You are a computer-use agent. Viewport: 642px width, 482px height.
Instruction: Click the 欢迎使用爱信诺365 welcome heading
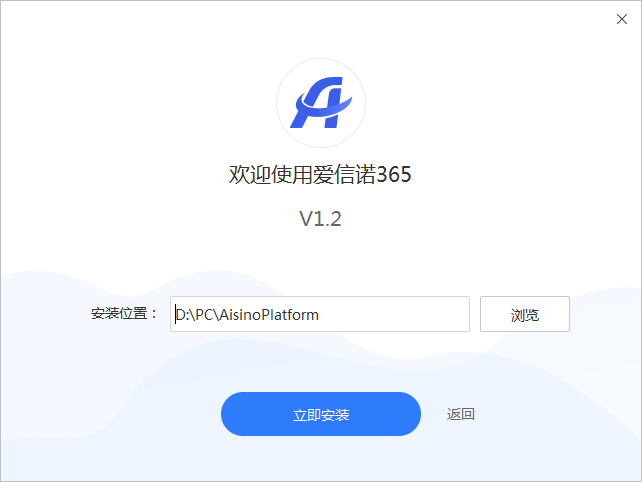pyautogui.click(x=320, y=174)
